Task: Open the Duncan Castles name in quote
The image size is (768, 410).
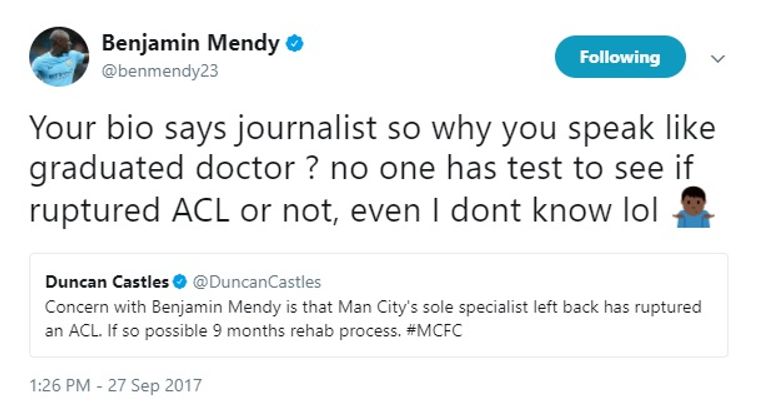Action: (106, 282)
